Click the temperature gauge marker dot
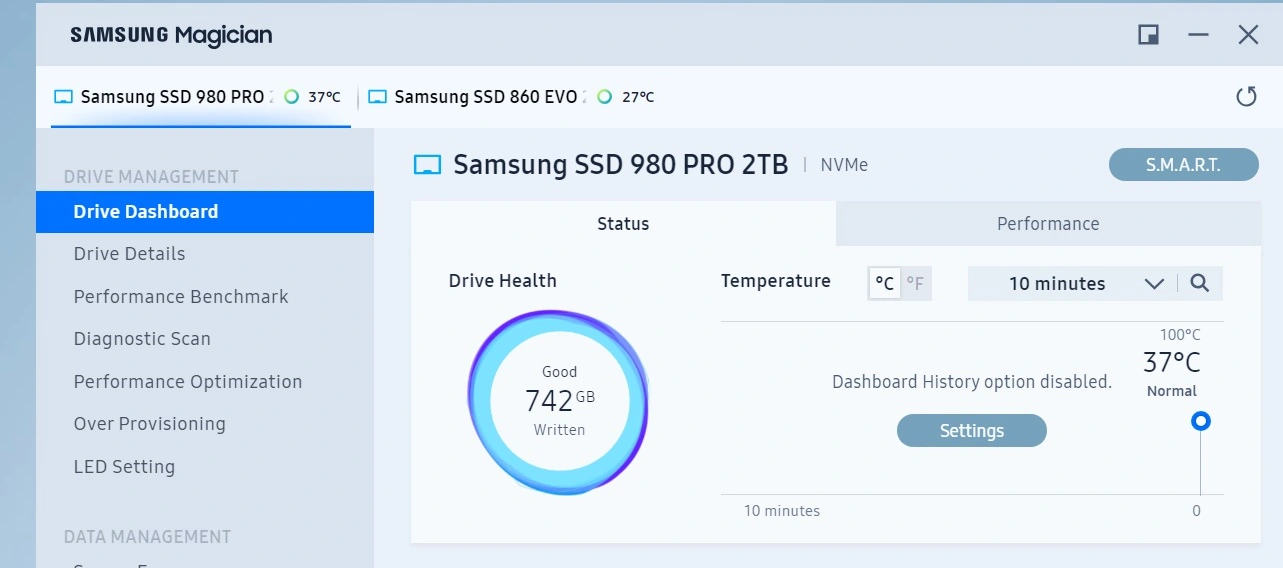 click(1201, 421)
